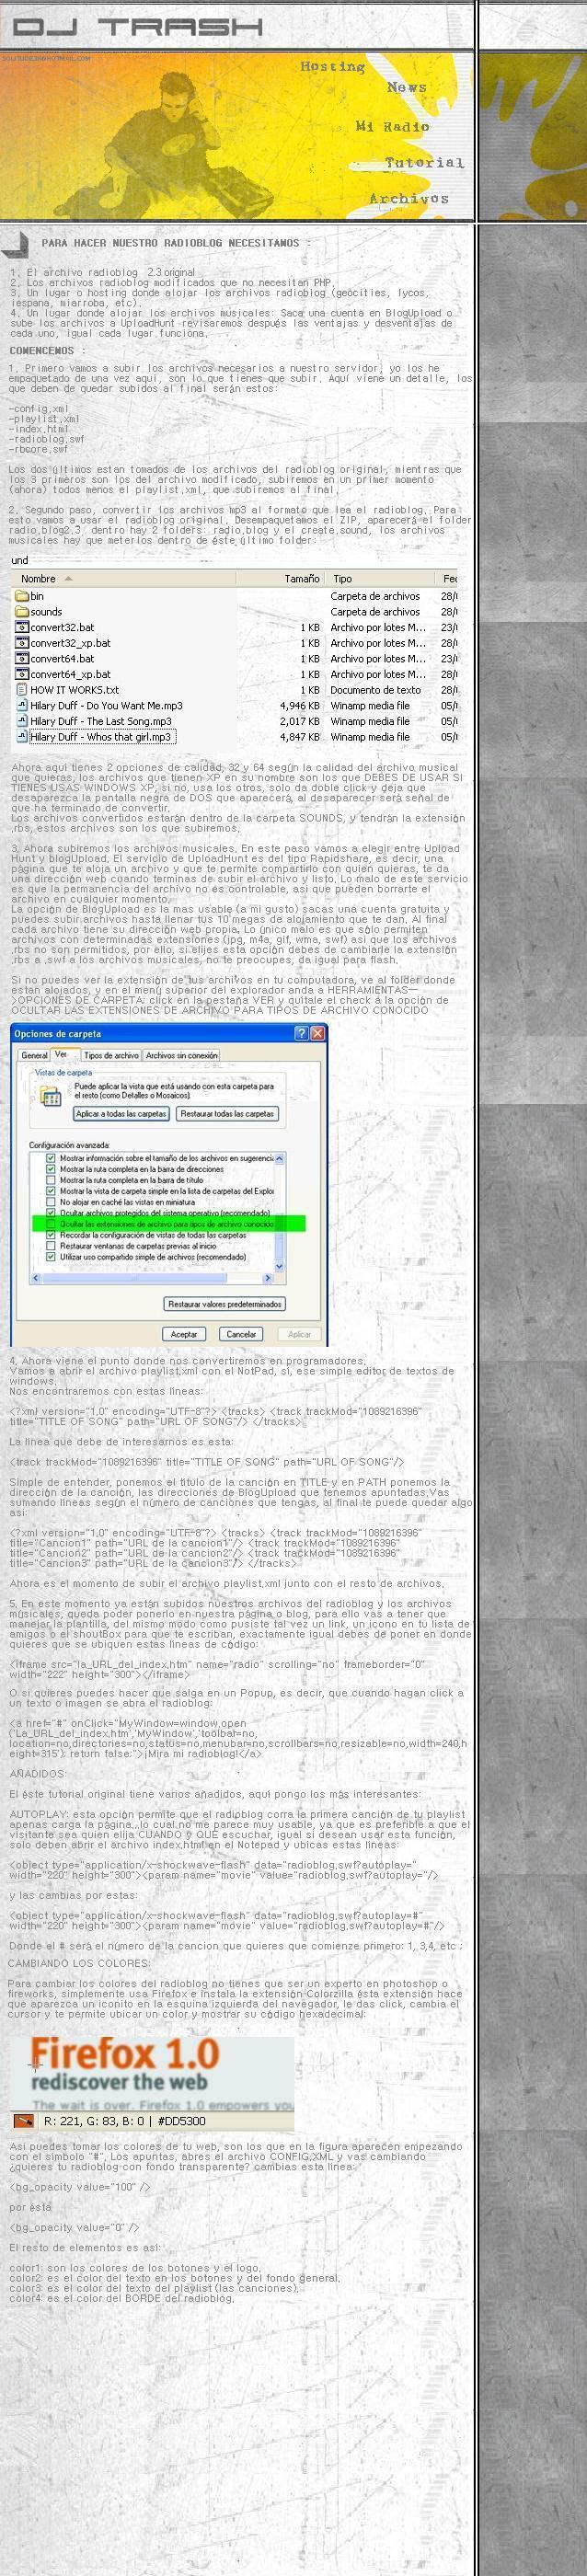Click Aplicar a todas las carpetas
Image resolution: width=587 pixels, height=2576 pixels.
(121, 1114)
